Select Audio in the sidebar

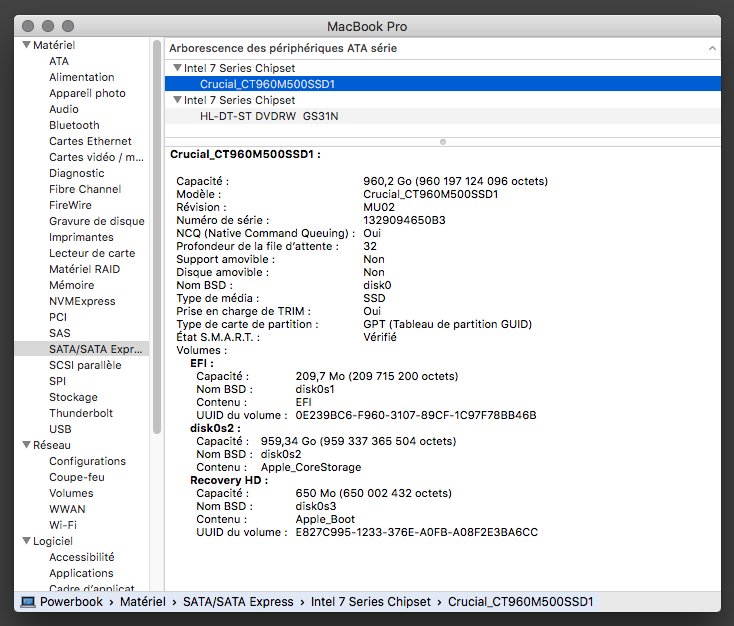coord(64,109)
